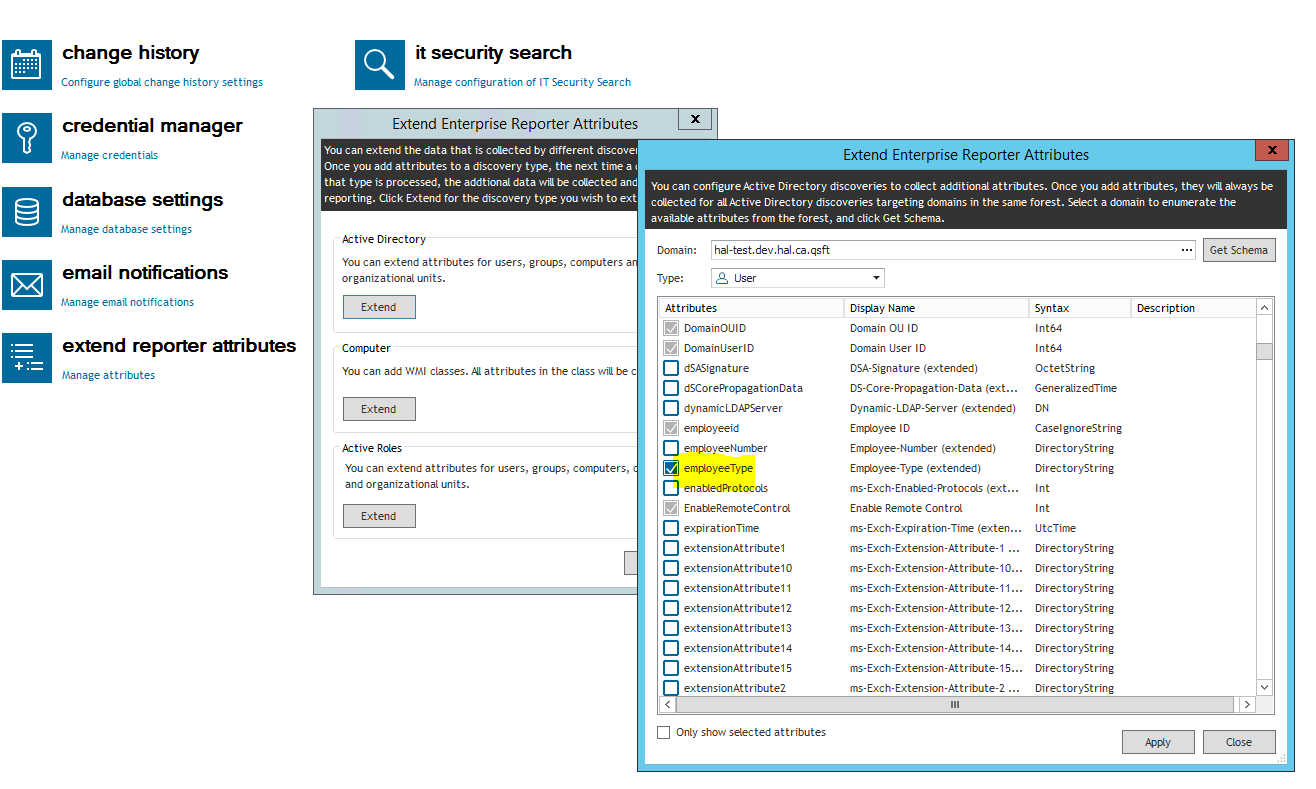Check the extensionAttribute2 checkbox
Screen dimensions: 1316x789
(x=671, y=688)
